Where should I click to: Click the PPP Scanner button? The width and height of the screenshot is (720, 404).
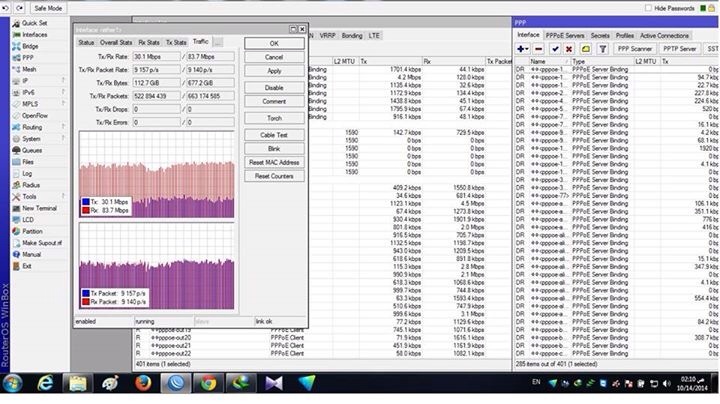[634, 49]
